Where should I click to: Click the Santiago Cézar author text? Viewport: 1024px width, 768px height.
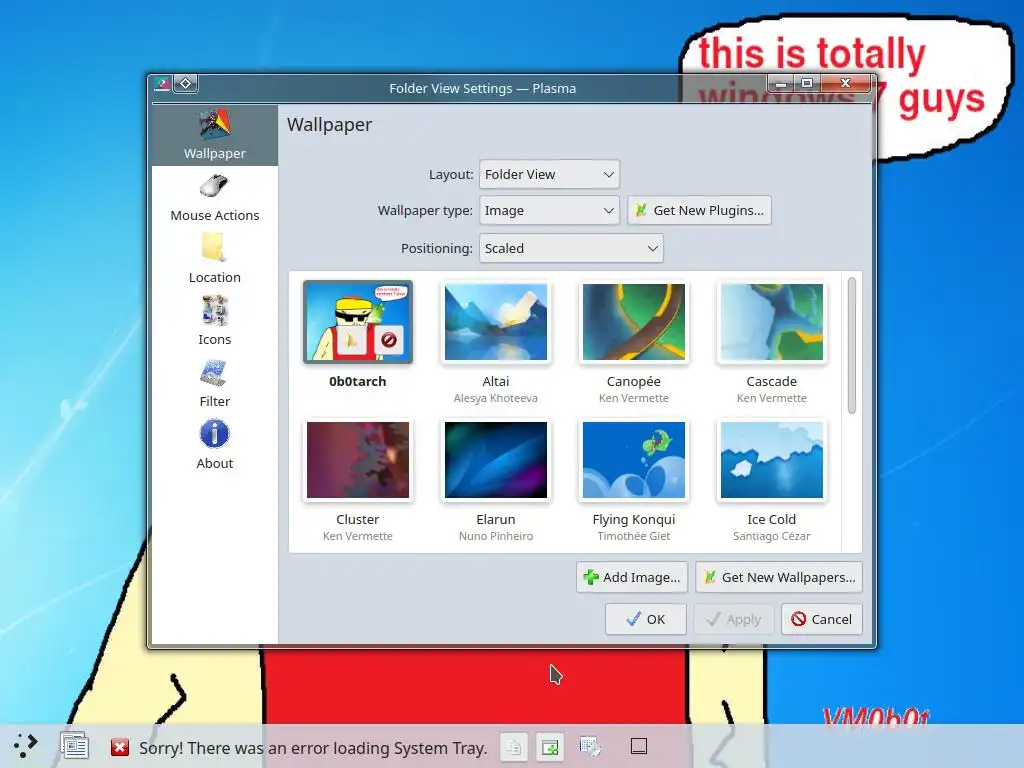[x=771, y=536]
